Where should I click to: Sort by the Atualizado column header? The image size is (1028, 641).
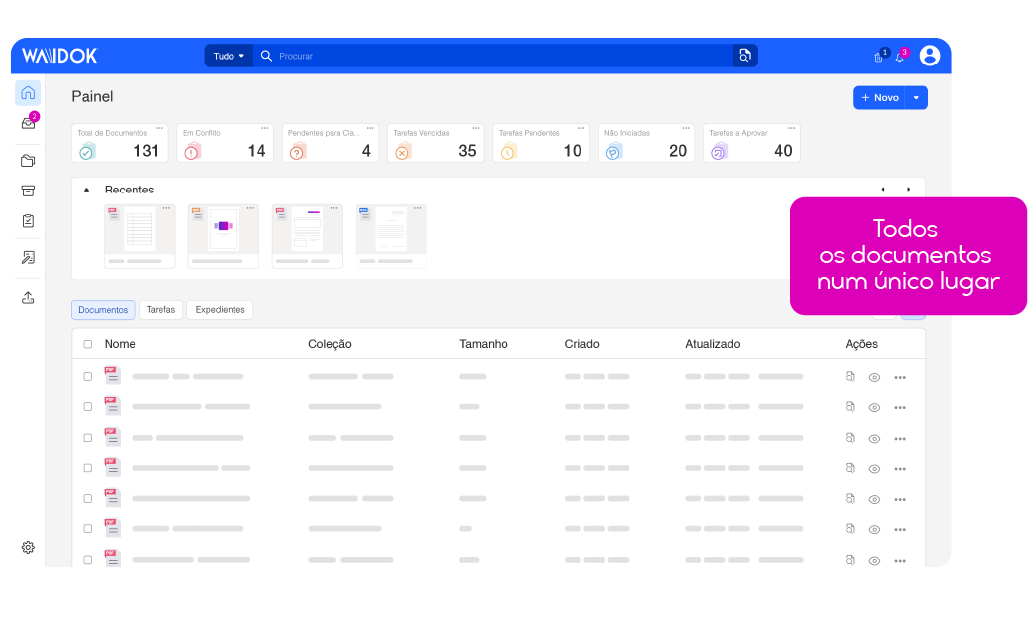coord(713,344)
